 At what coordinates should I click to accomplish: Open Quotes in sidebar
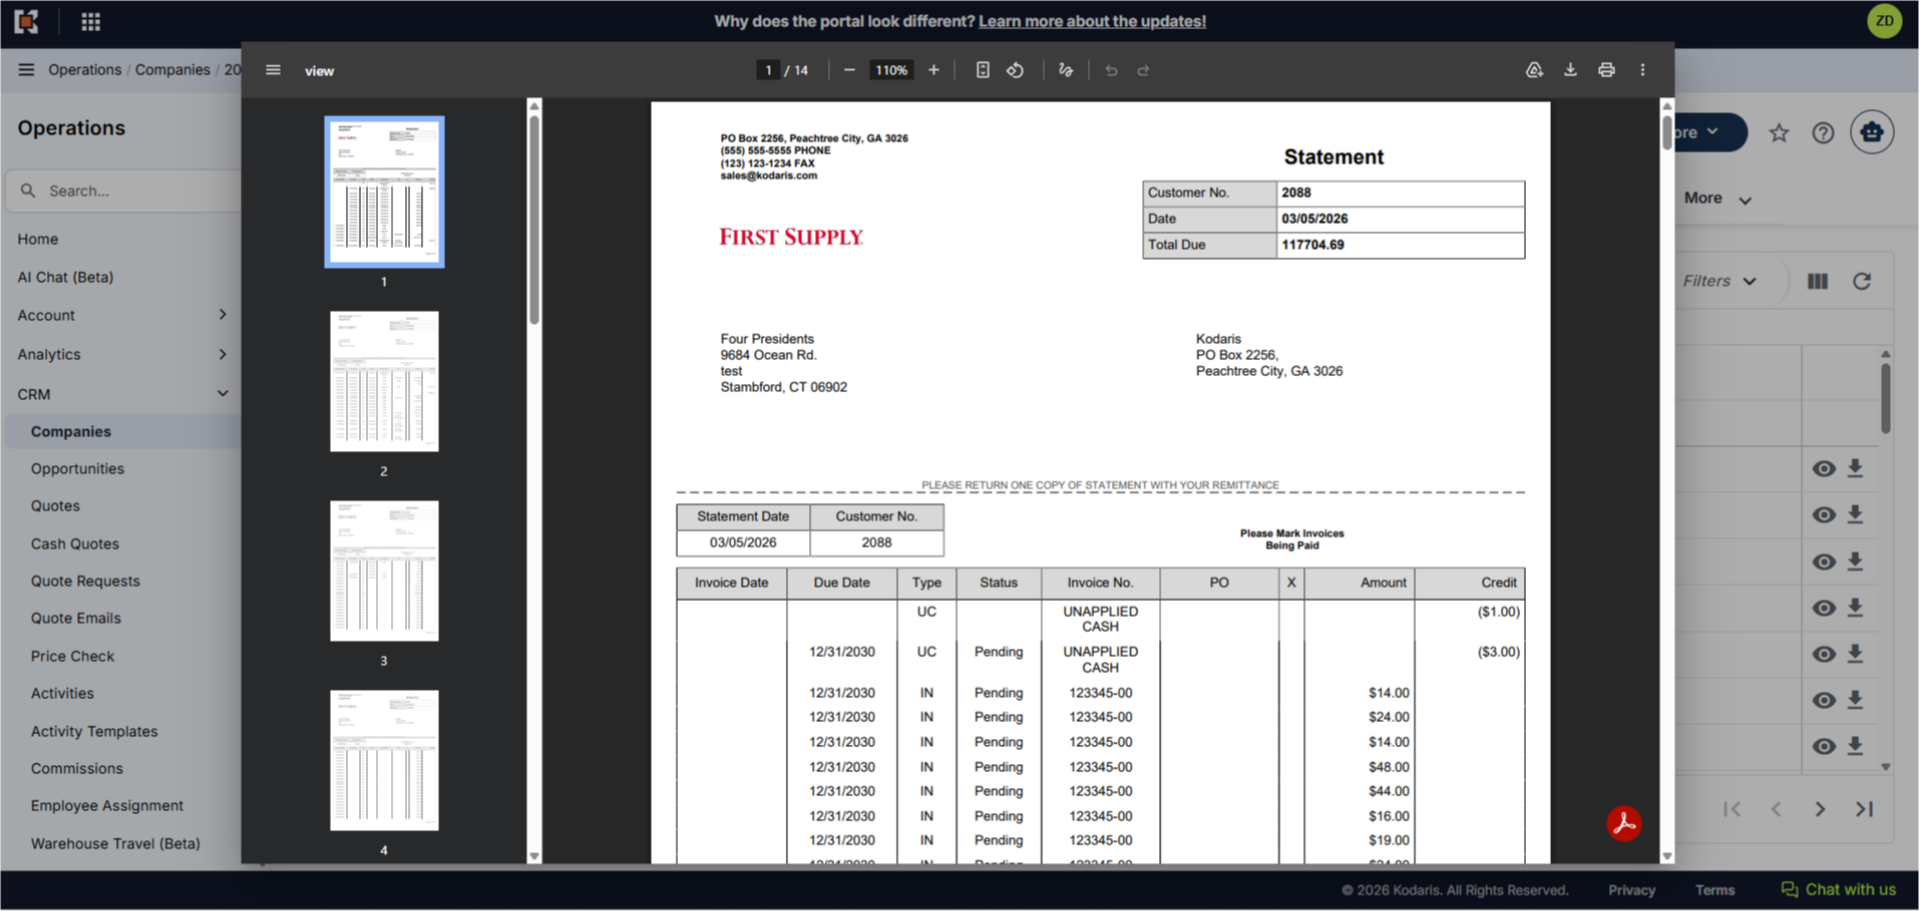[x=55, y=506]
